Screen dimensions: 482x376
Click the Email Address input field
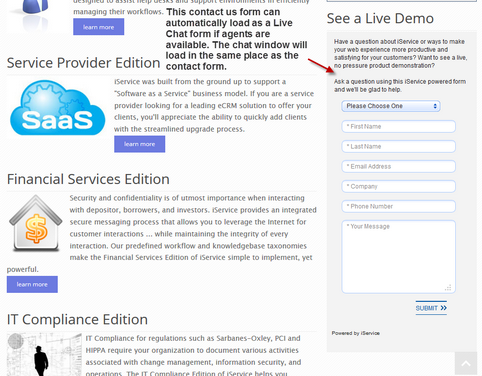398,167
